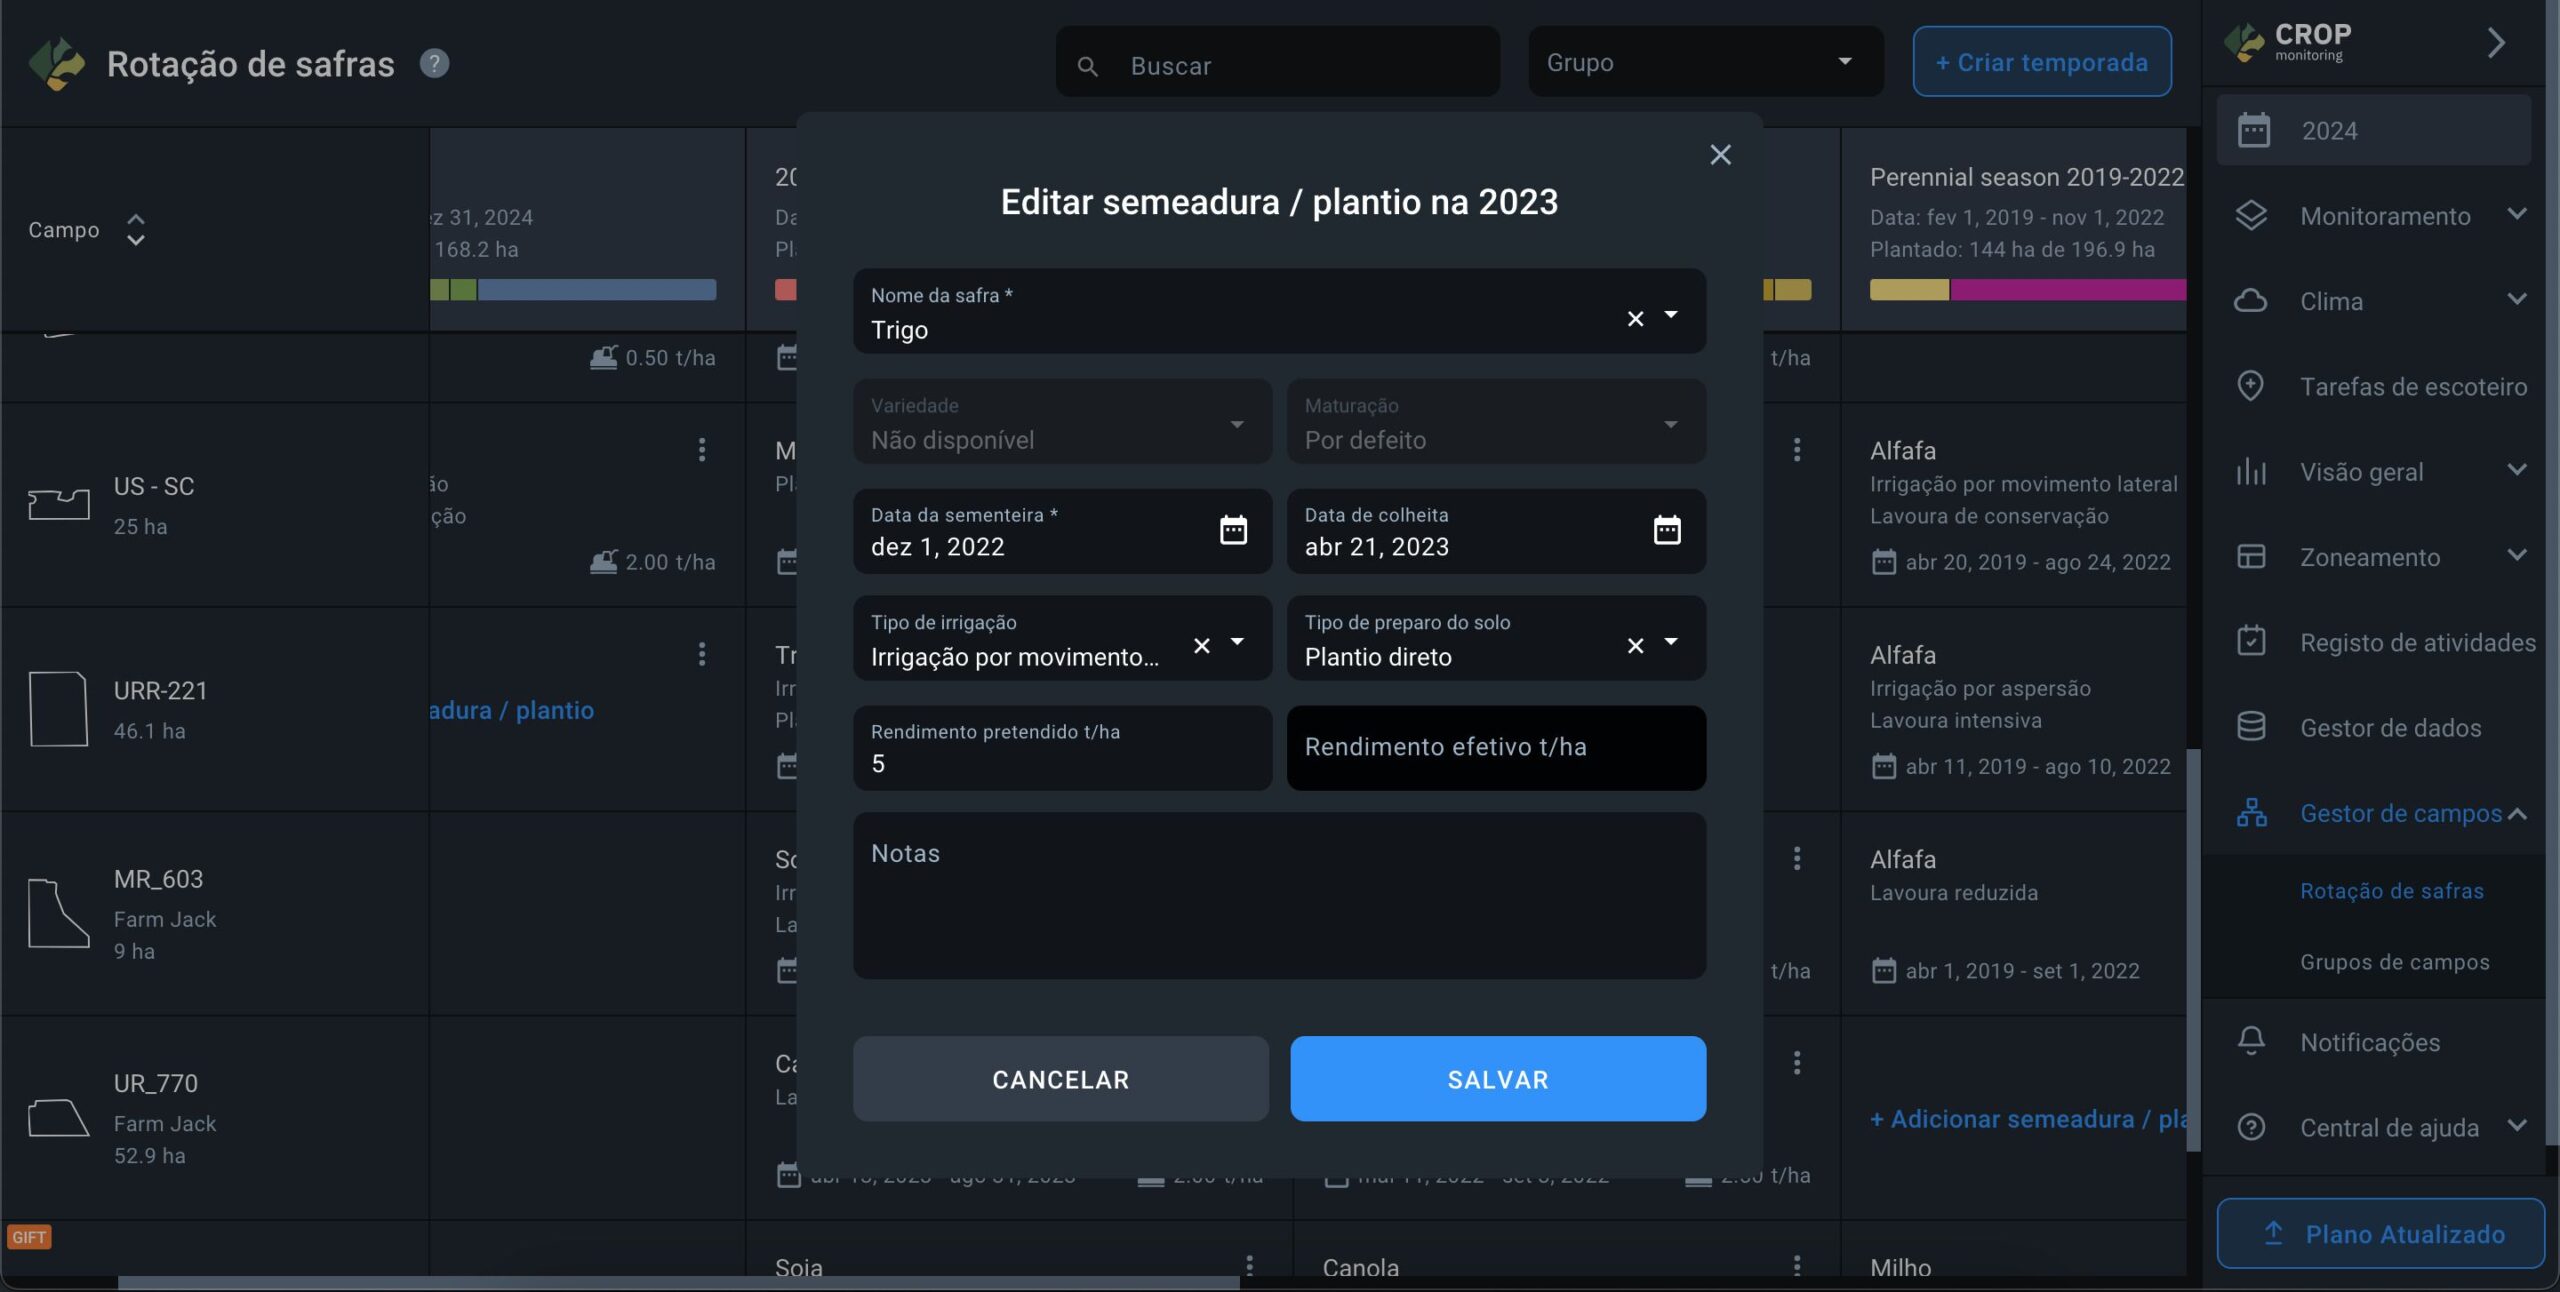
Task: Sort fields by Campo column arrows
Action: 136,230
